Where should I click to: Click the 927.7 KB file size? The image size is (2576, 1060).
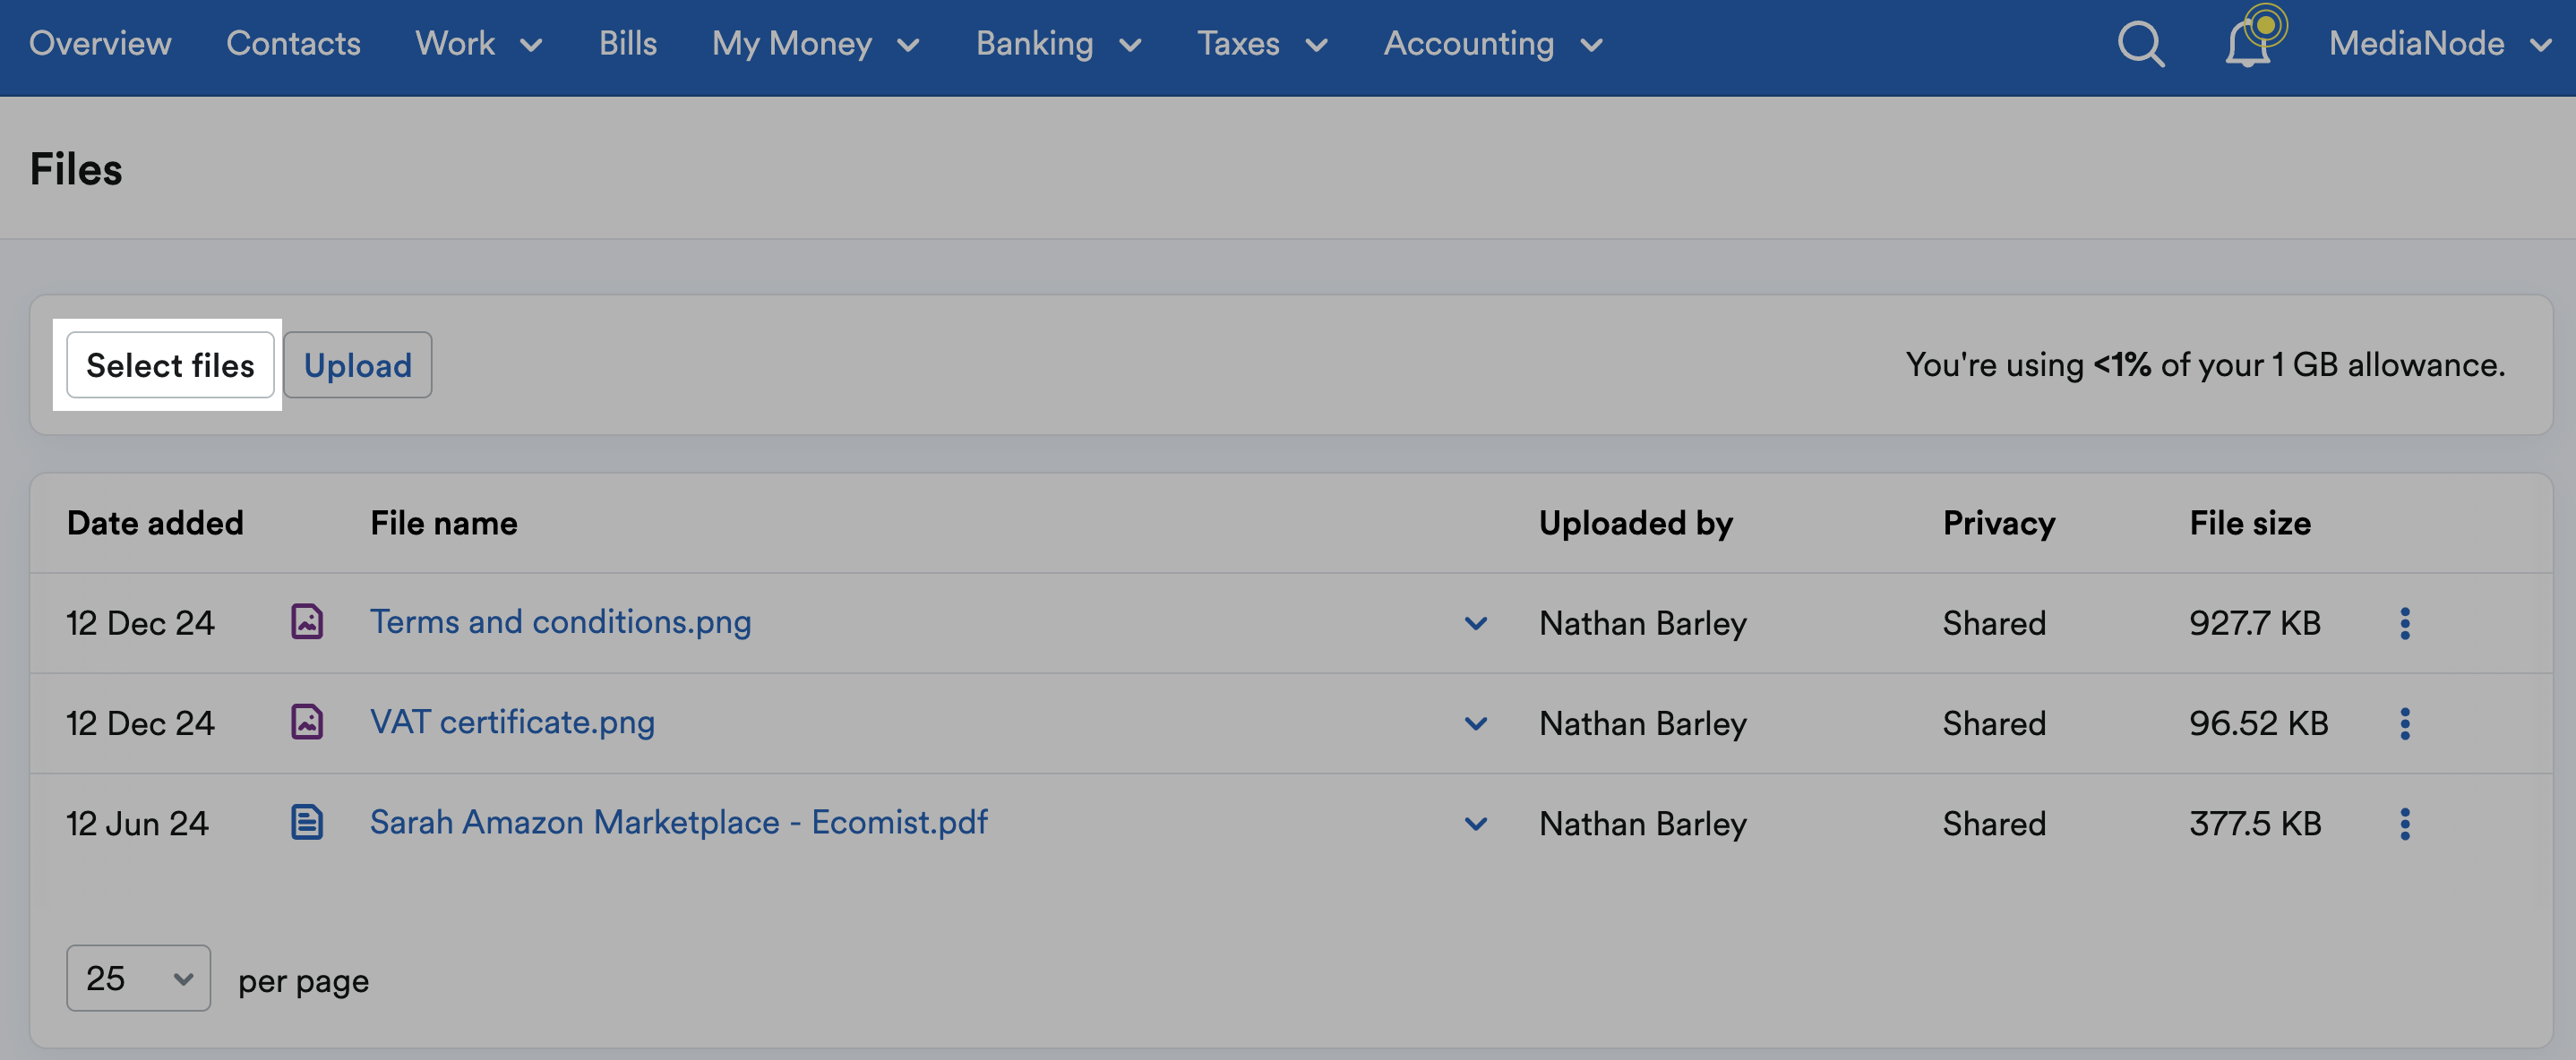click(2255, 623)
